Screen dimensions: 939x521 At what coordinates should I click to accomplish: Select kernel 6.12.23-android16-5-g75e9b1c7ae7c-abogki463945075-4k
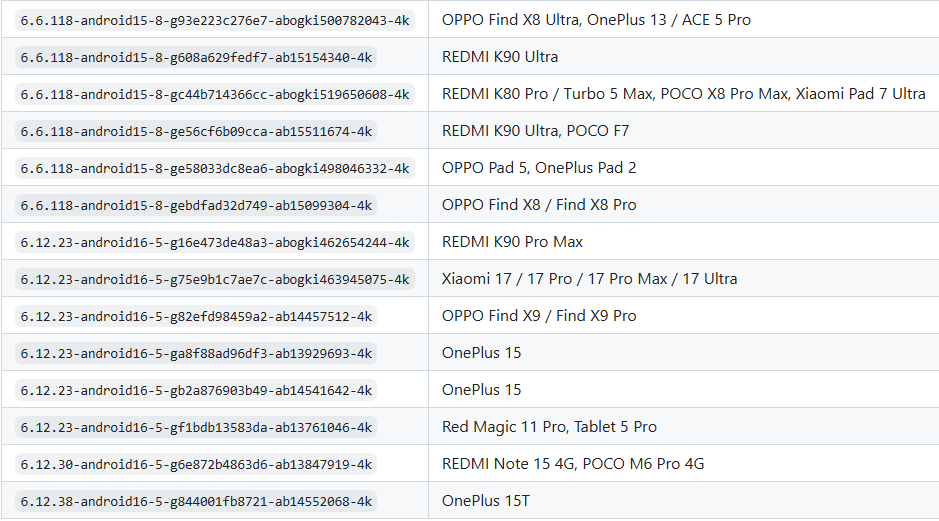point(215,280)
